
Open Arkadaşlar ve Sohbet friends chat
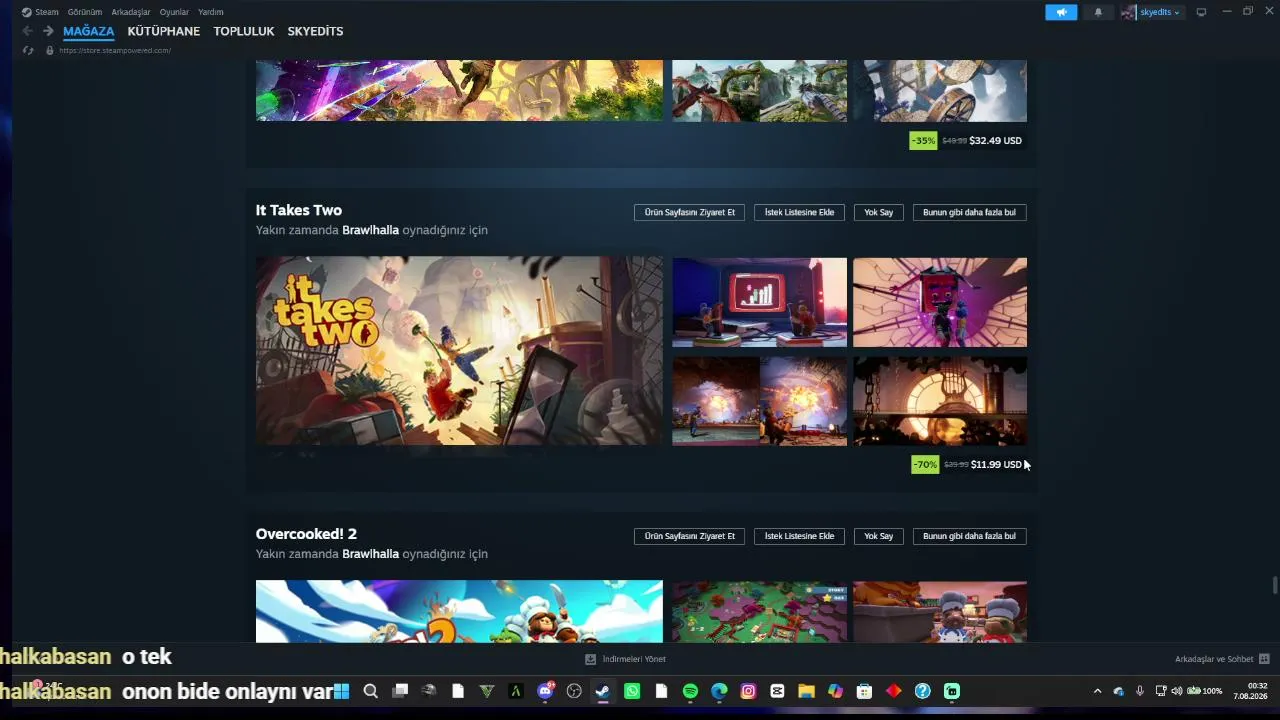[x=1222, y=659]
